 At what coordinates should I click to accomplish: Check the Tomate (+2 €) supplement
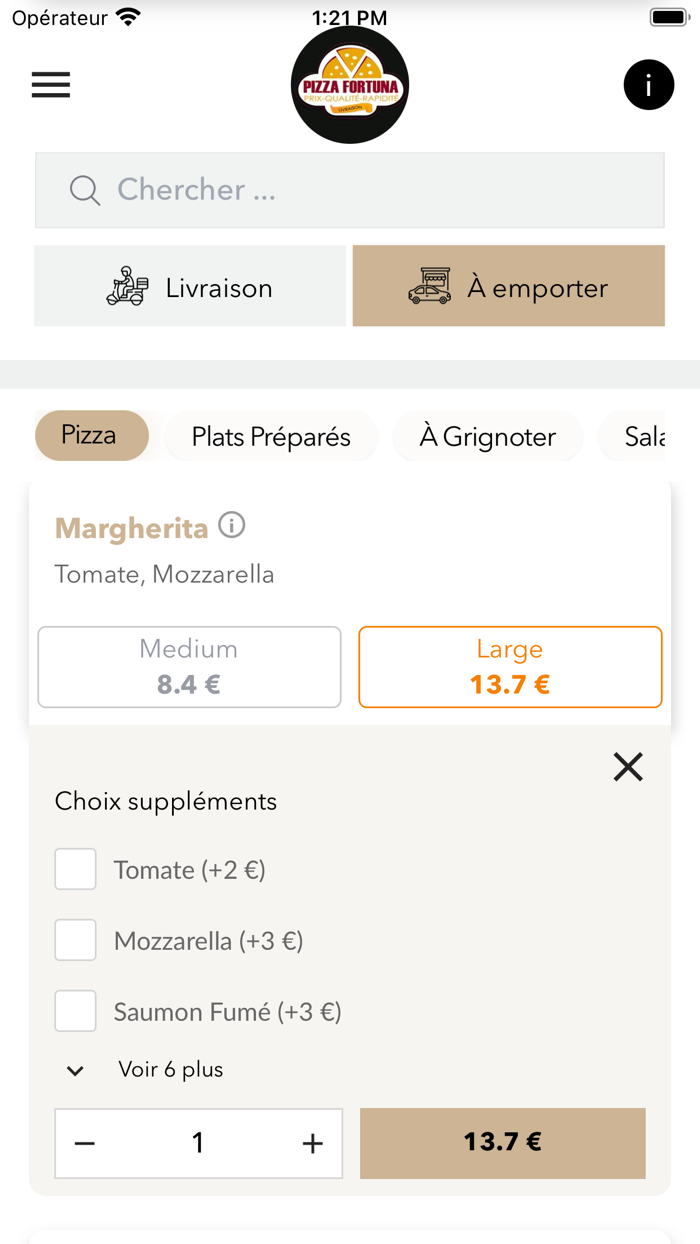75,869
